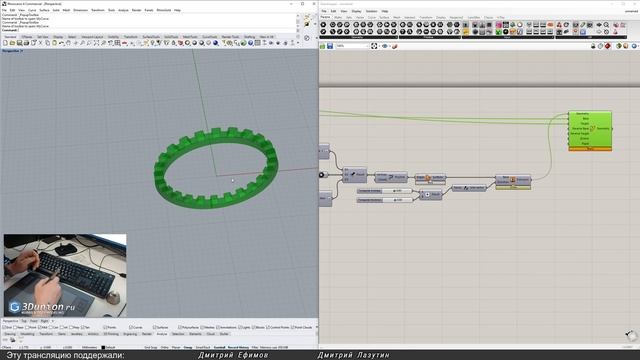640x360 pixels.
Task: Switch to the Display toolbar tab in Rhino
Action: tap(58, 37)
